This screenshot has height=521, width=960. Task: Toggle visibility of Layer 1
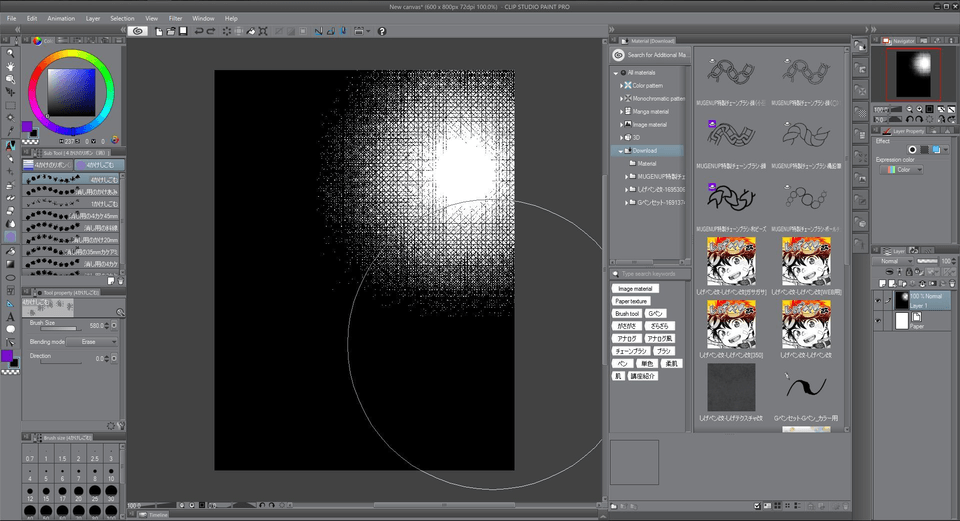click(878, 299)
